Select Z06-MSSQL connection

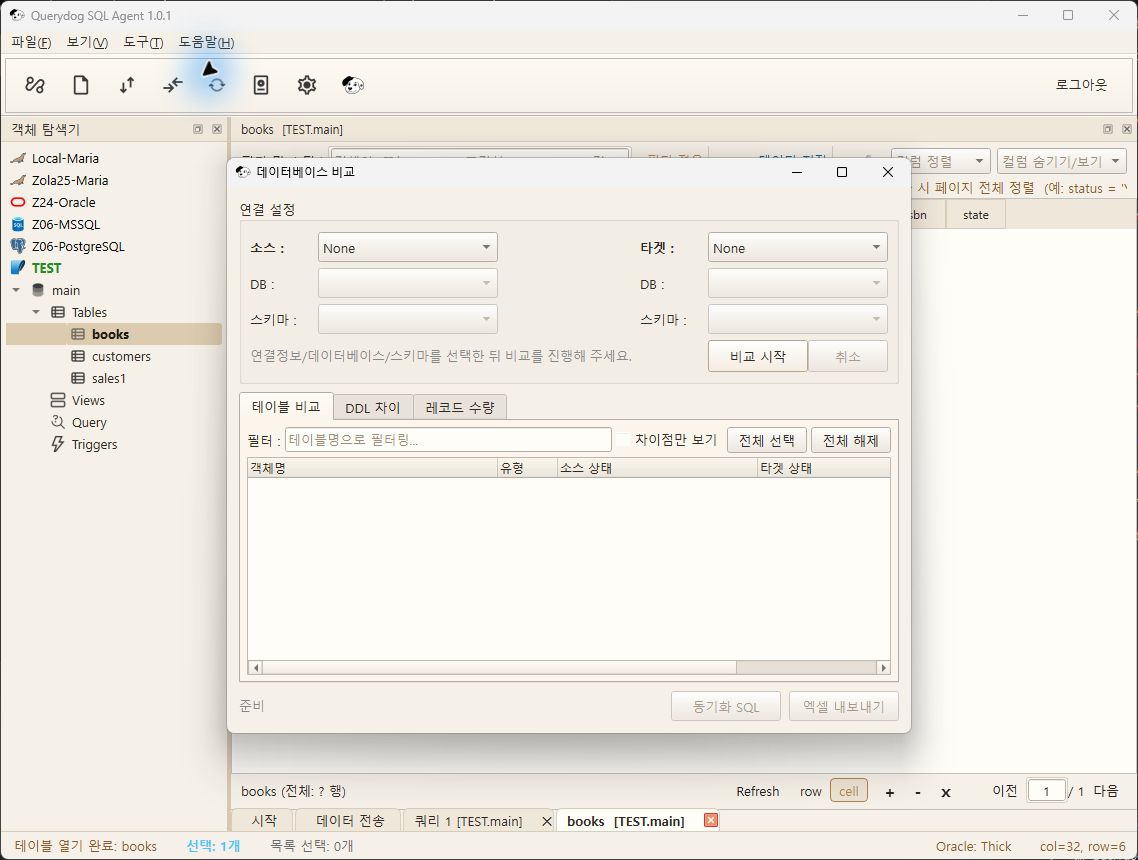65,224
